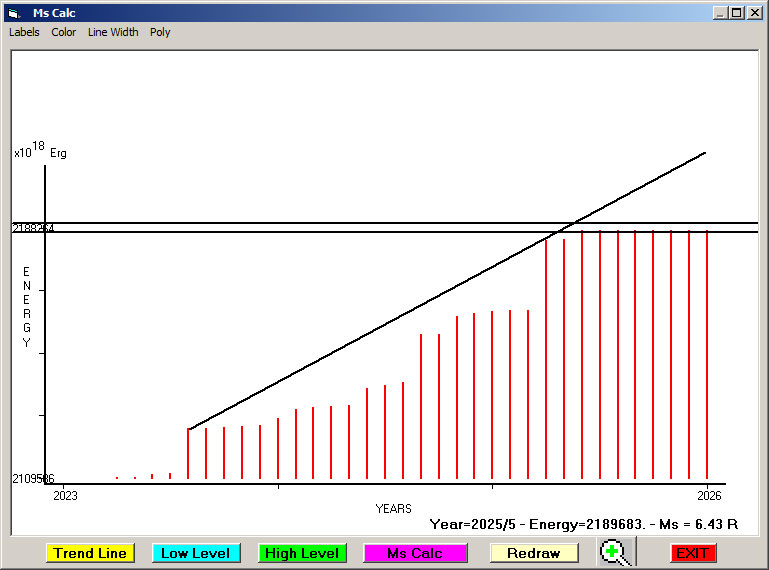Click the 2109586 energy axis value
This screenshot has width=769, height=570.
coord(33,479)
